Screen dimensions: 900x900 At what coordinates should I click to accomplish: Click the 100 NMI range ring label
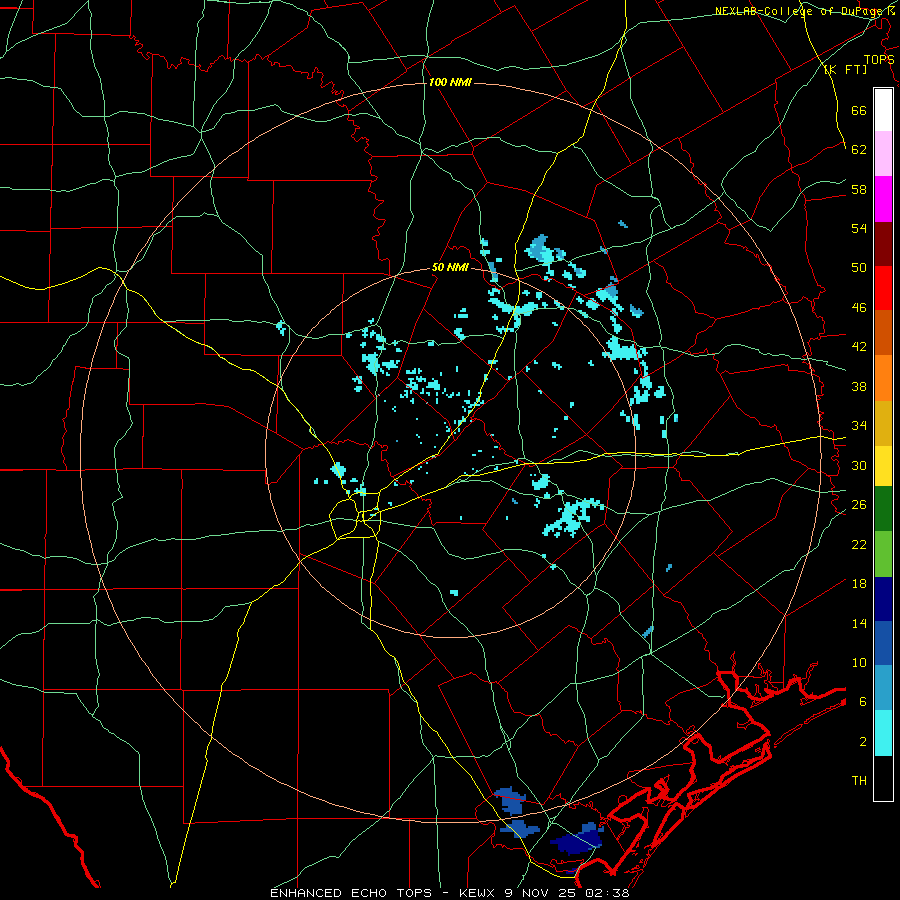(450, 83)
